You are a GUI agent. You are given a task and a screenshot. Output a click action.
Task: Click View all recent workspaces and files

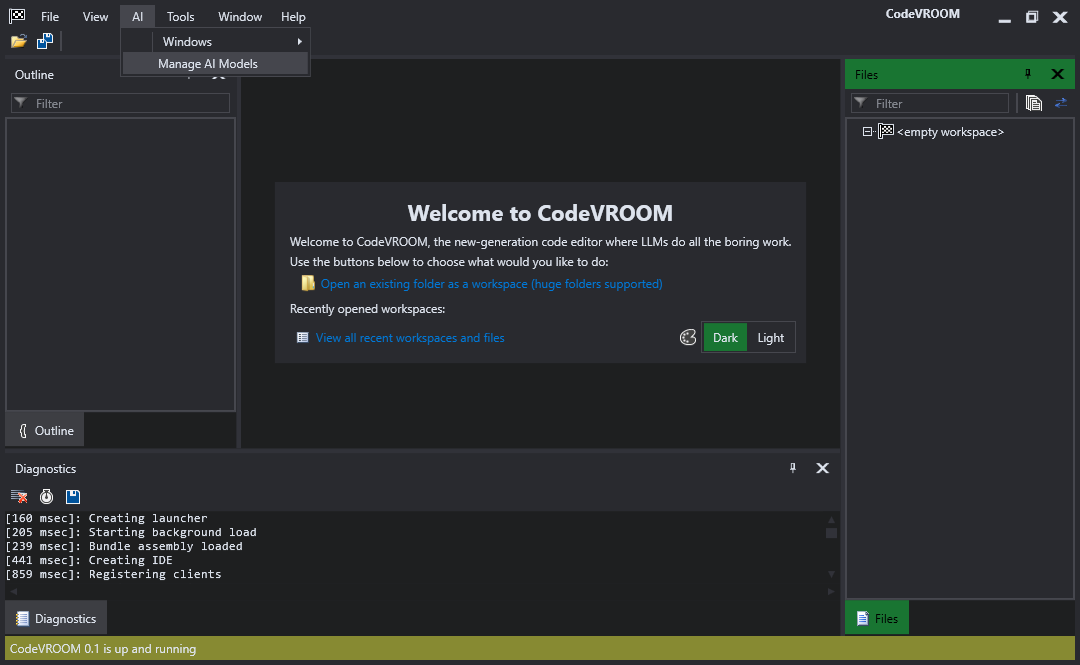coord(410,337)
